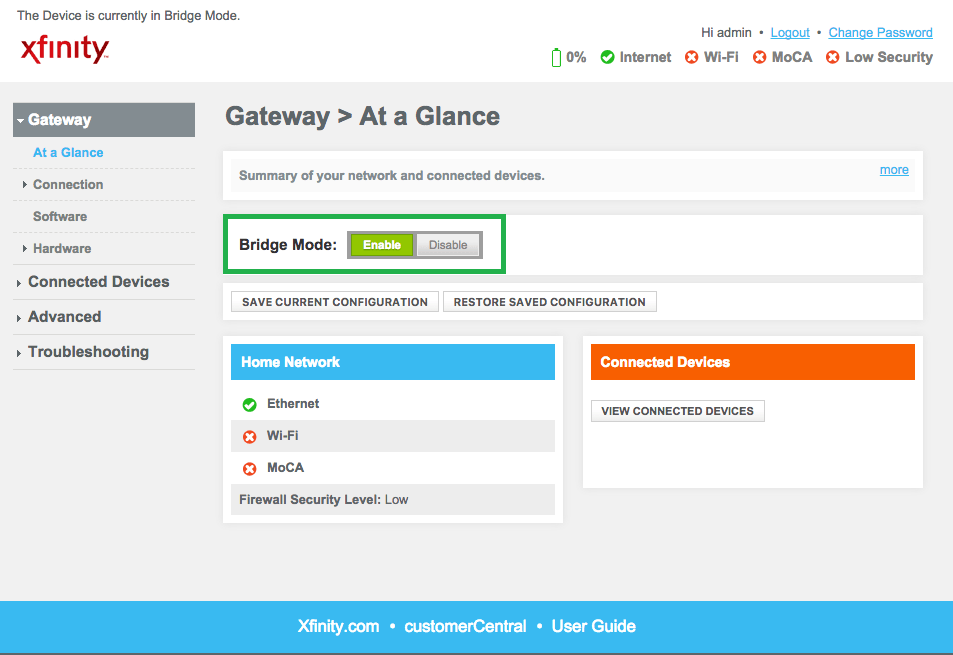Click the 'Hi admin' greeting text

click(x=726, y=33)
